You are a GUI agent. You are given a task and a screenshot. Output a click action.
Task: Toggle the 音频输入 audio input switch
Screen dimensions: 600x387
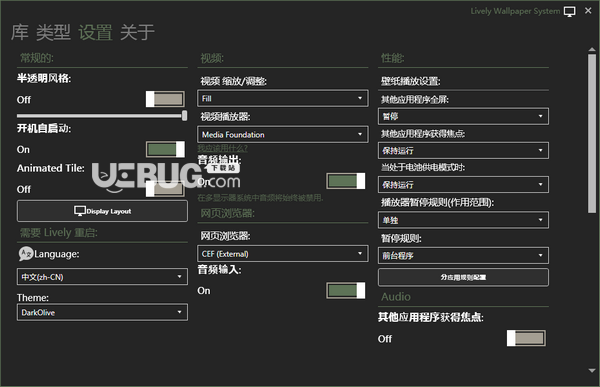coord(346,291)
